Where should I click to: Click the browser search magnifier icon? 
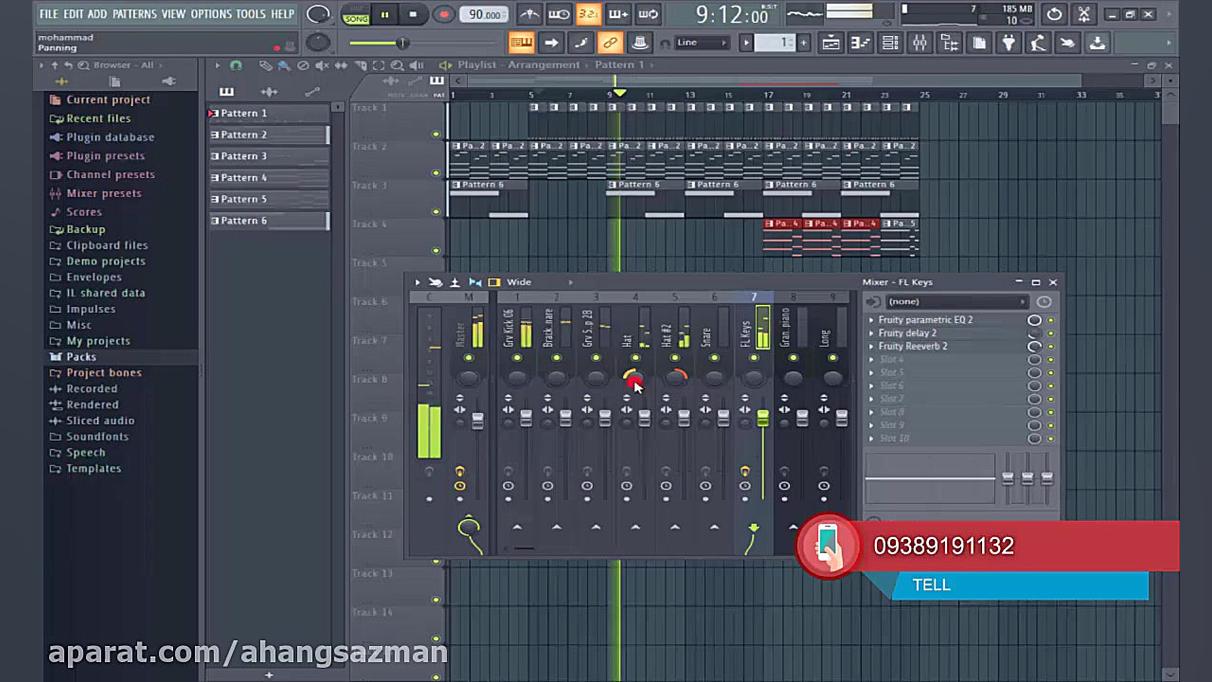click(x=84, y=65)
